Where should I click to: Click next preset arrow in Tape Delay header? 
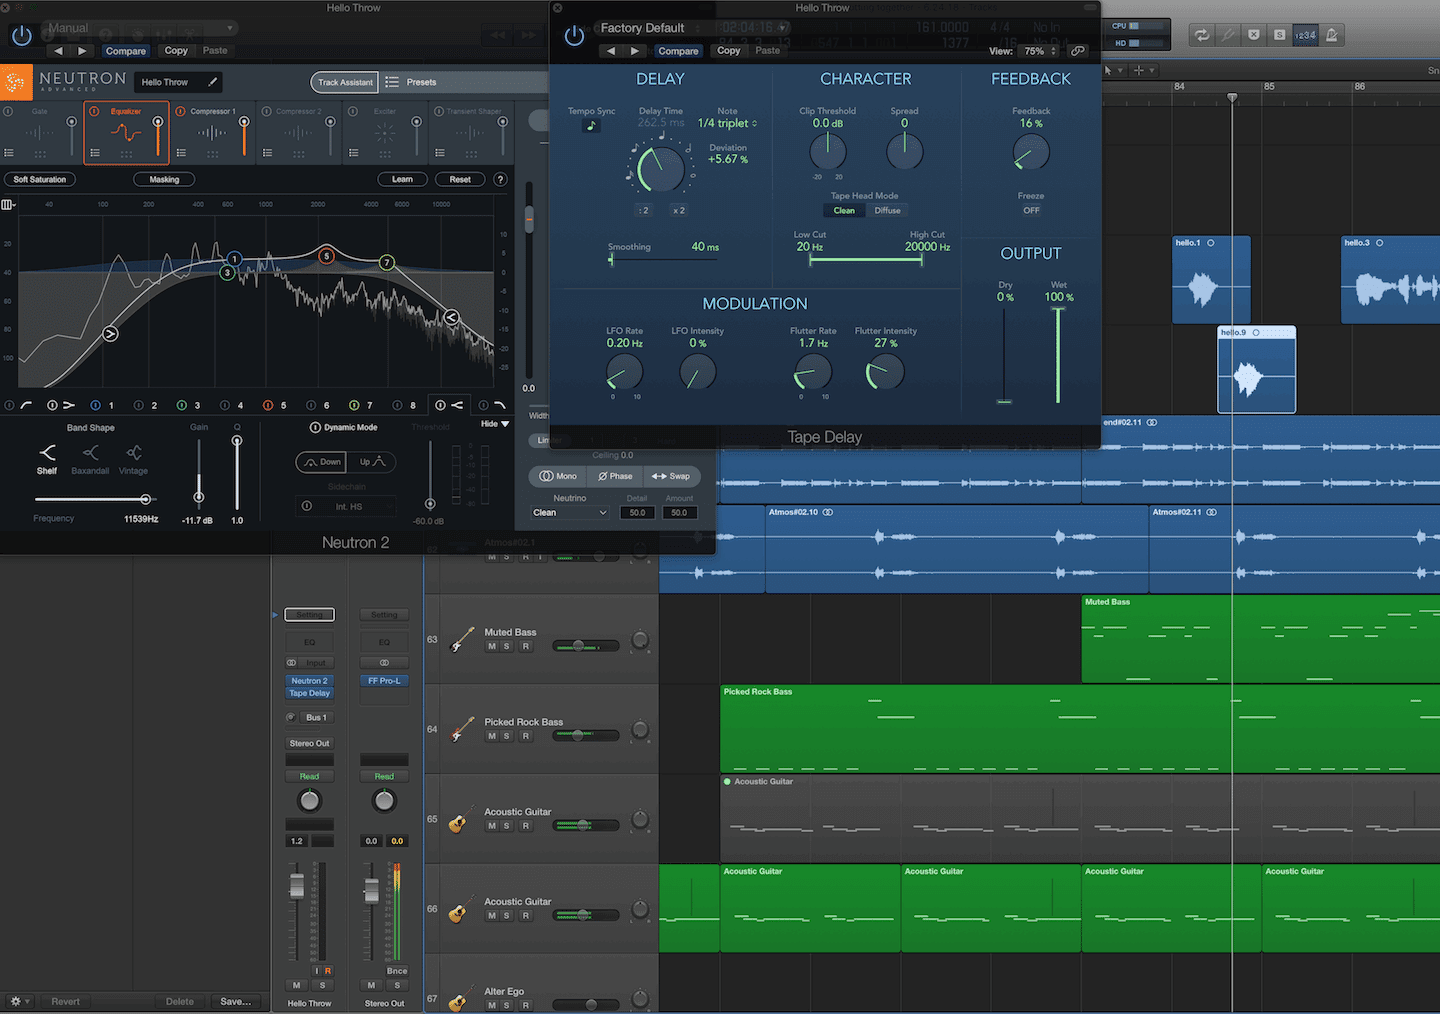tap(634, 50)
